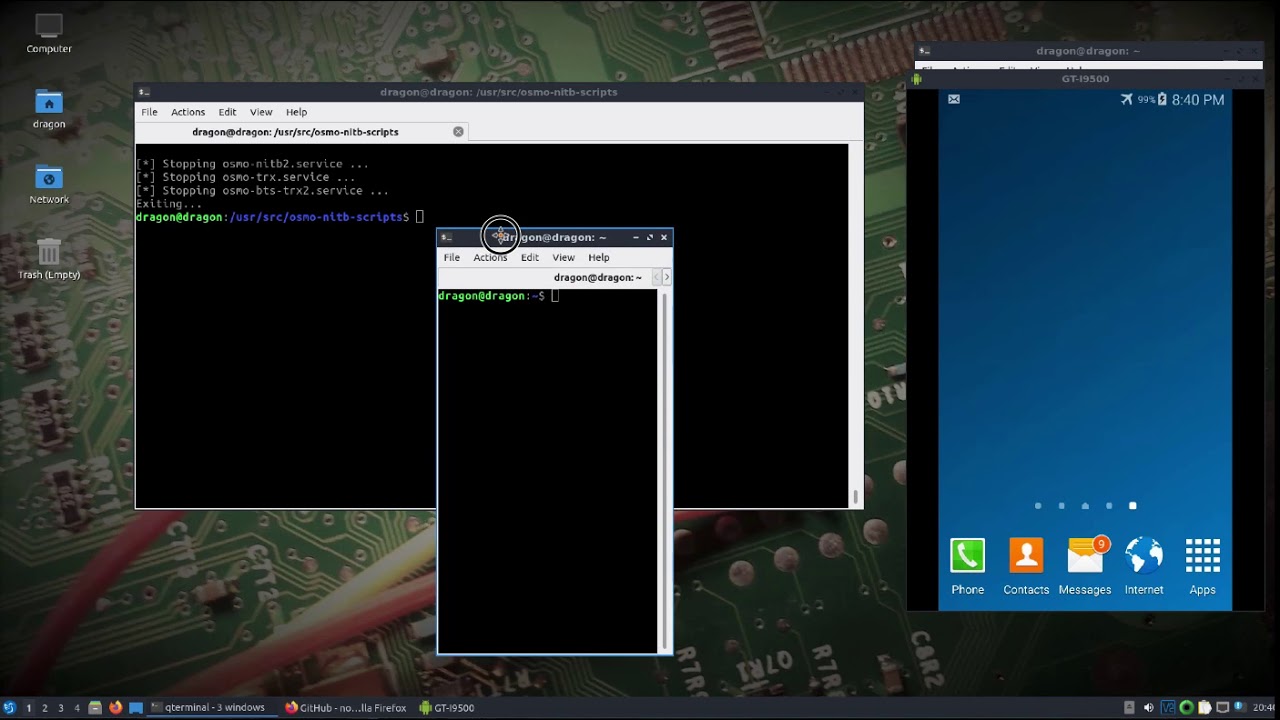Click terminal icon in small qterminal title bar
1280x720 pixels.
[446, 238]
